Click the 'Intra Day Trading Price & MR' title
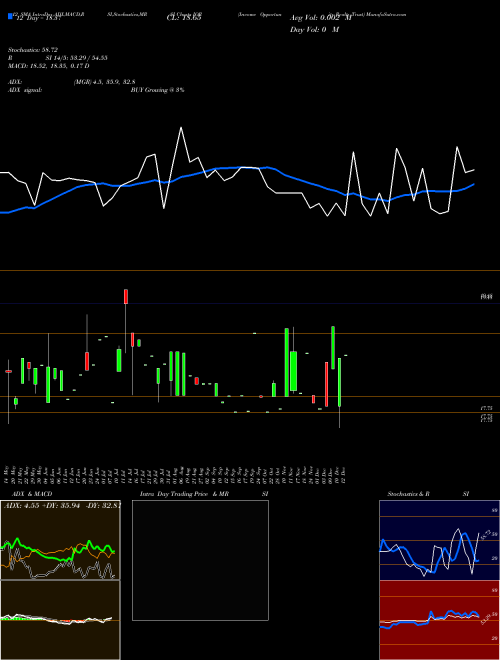The image size is (500, 660). tap(184, 494)
